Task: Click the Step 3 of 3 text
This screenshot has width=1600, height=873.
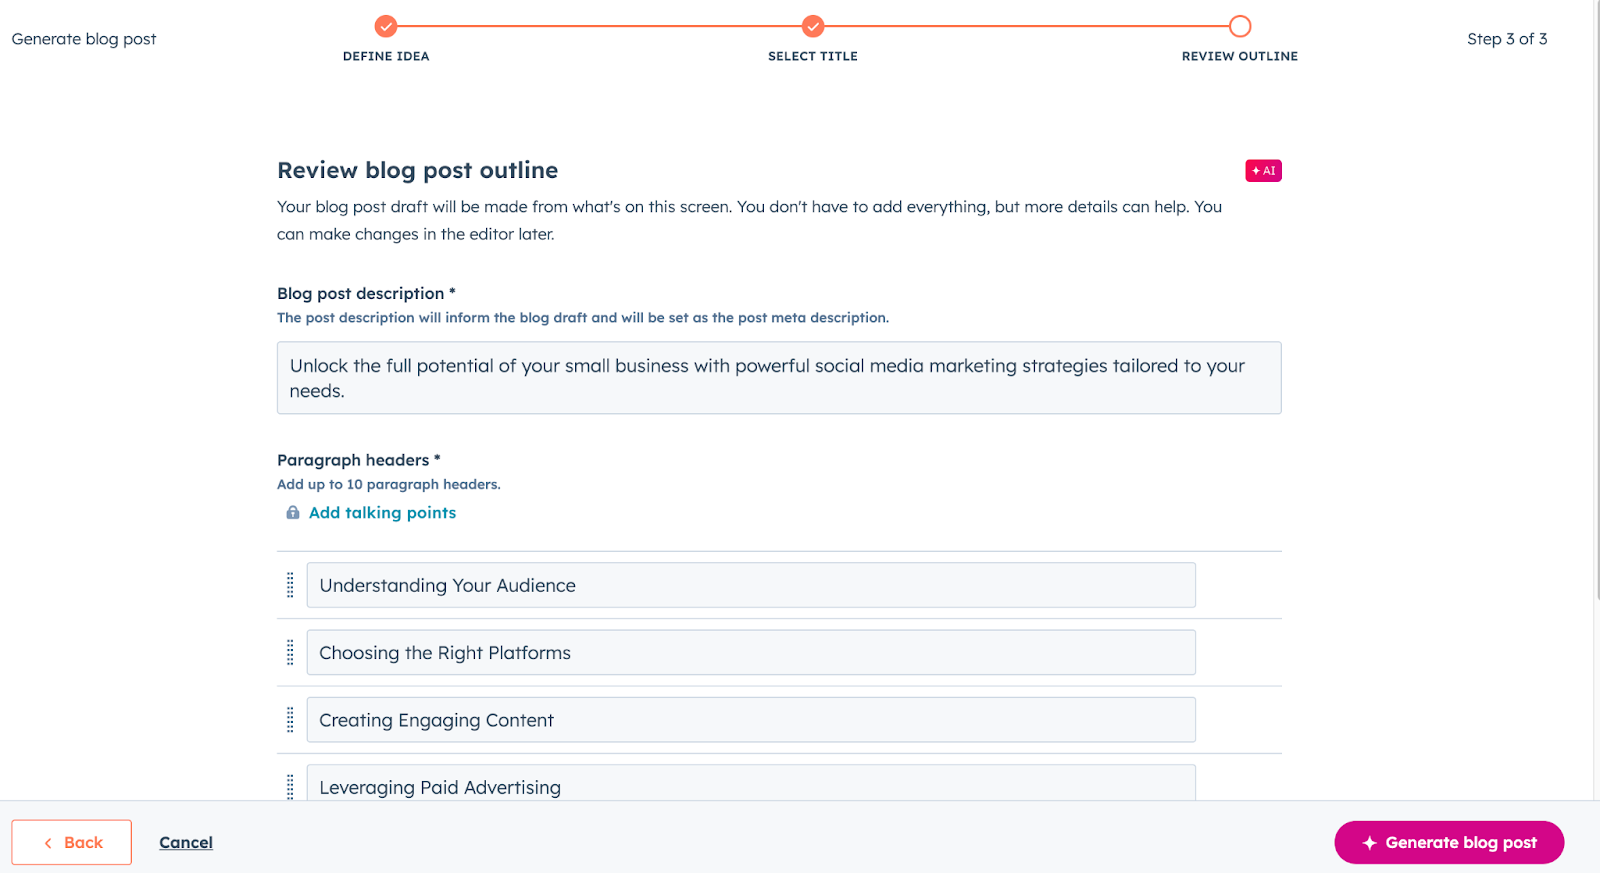Action: coord(1507,39)
